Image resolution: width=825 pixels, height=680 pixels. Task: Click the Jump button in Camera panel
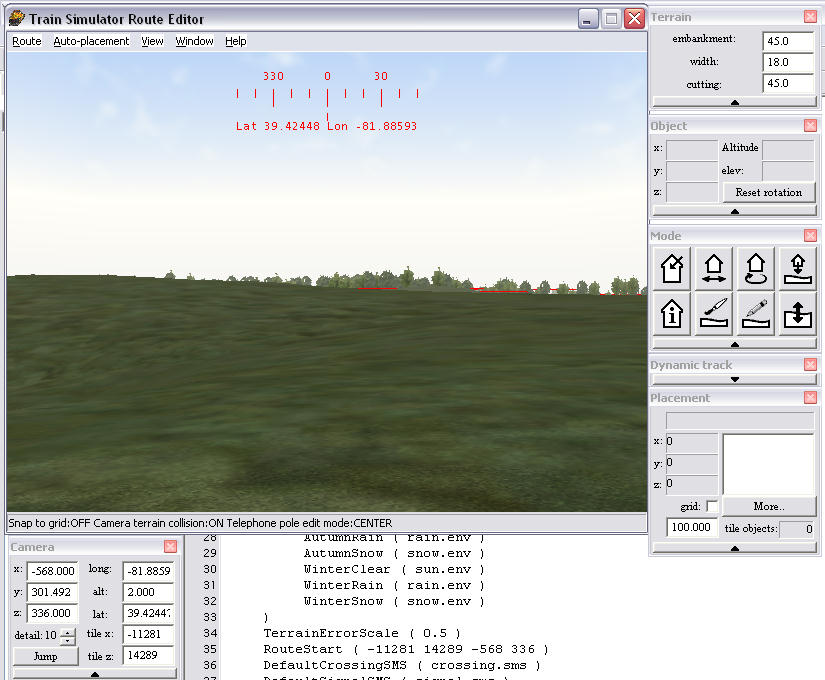pos(46,656)
